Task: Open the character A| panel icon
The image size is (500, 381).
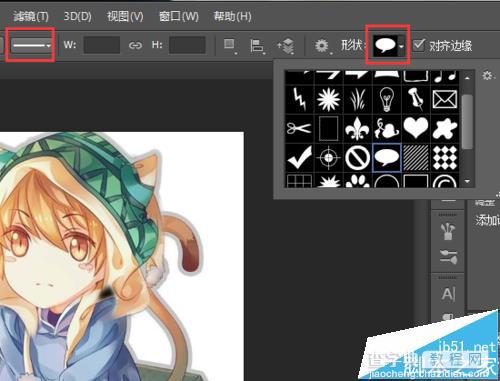Action: [448, 294]
